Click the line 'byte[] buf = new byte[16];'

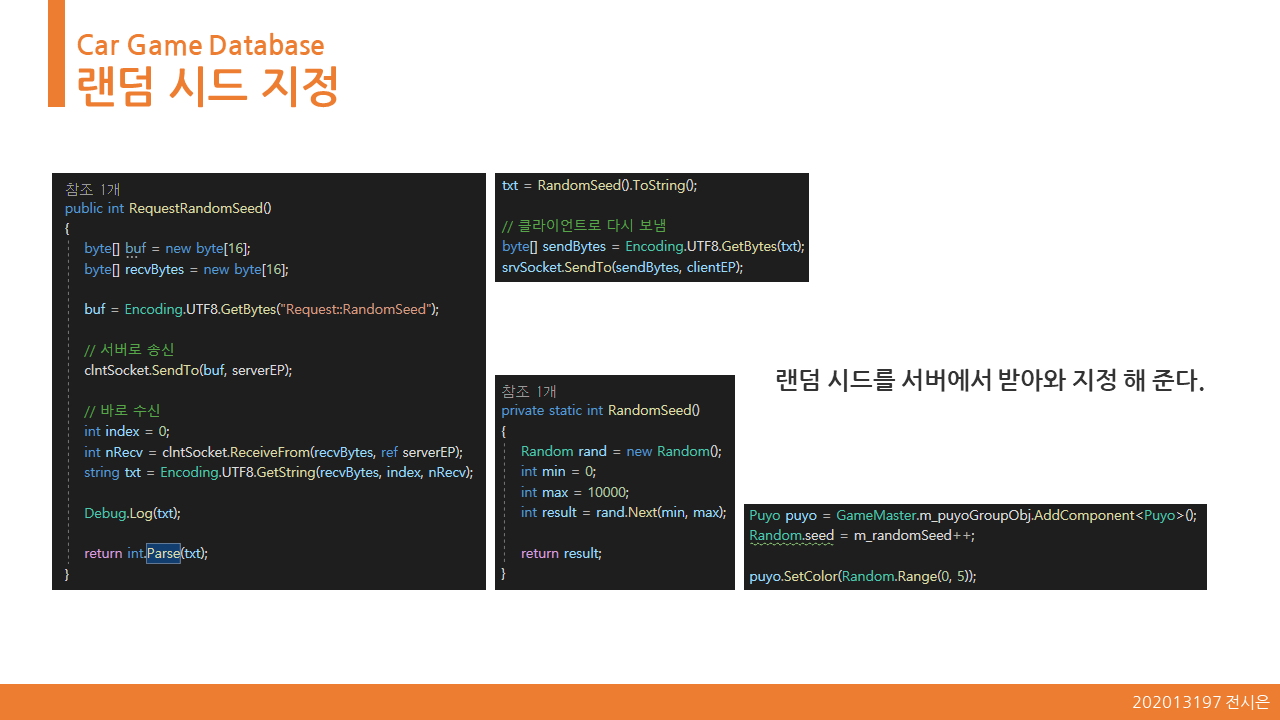point(167,249)
